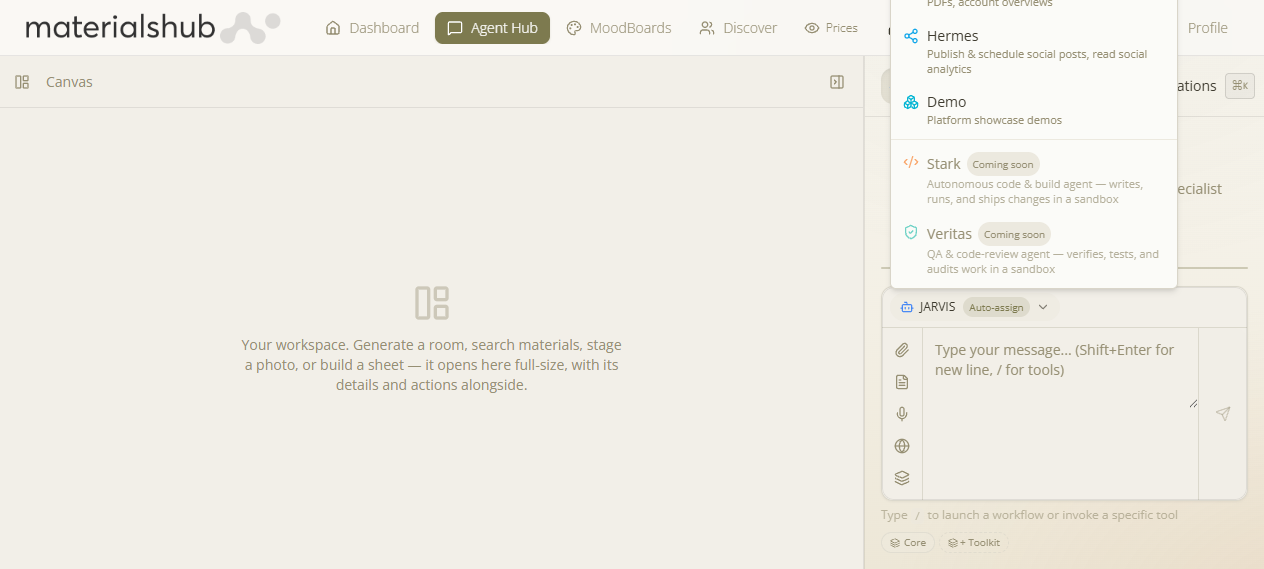Attach a file with the paperclip icon
Screen dimensions: 1264x569
[902, 350]
